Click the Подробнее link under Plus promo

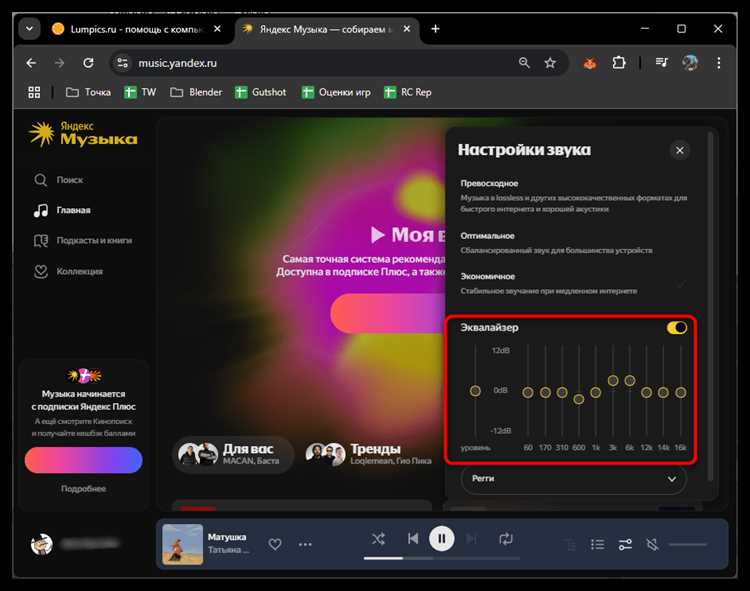[x=83, y=489]
